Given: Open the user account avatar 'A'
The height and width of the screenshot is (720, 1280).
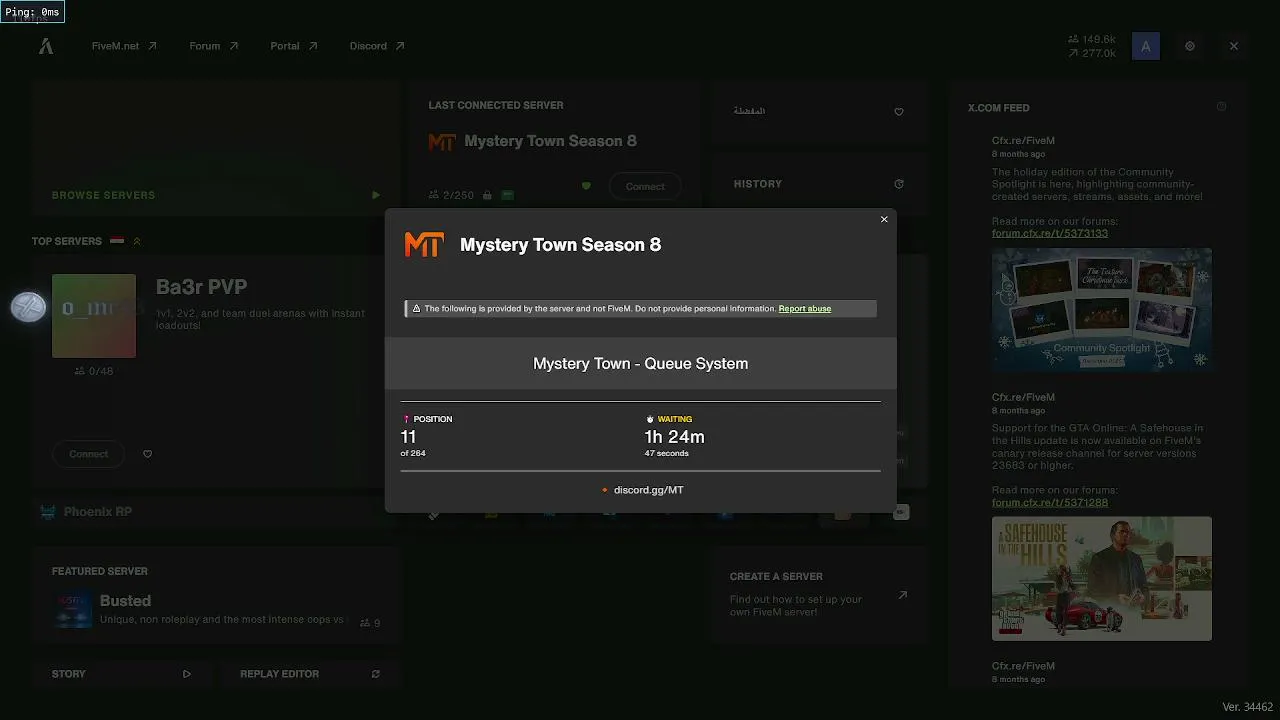Looking at the screenshot, I should point(1146,46).
